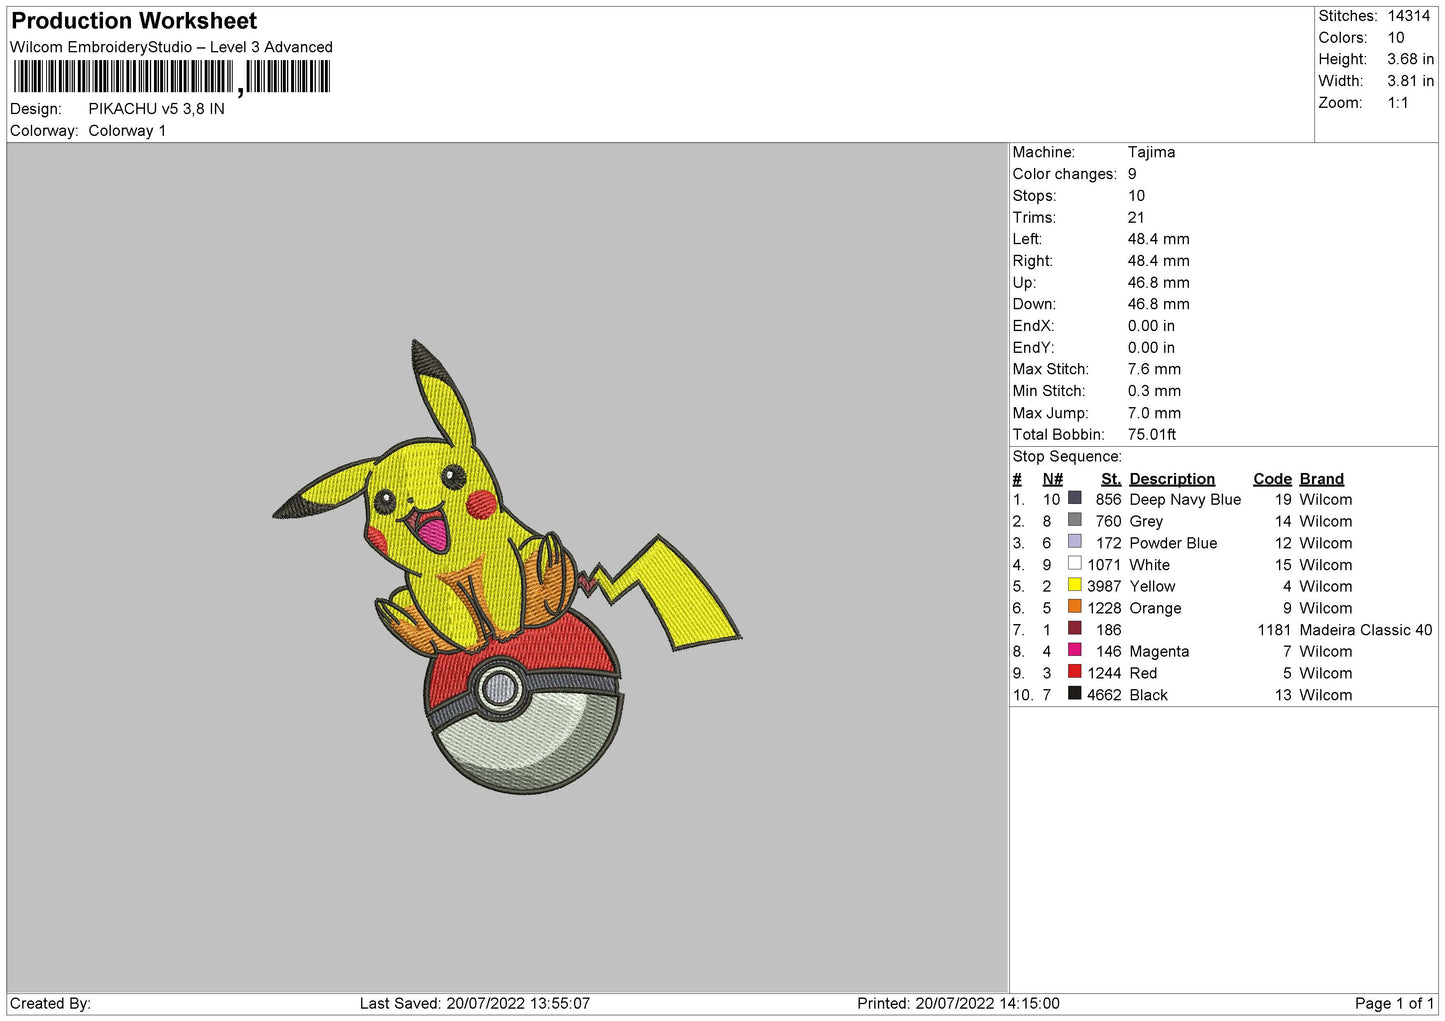Click the St. column header
The width and height of the screenshot is (1445, 1021).
click(1110, 479)
